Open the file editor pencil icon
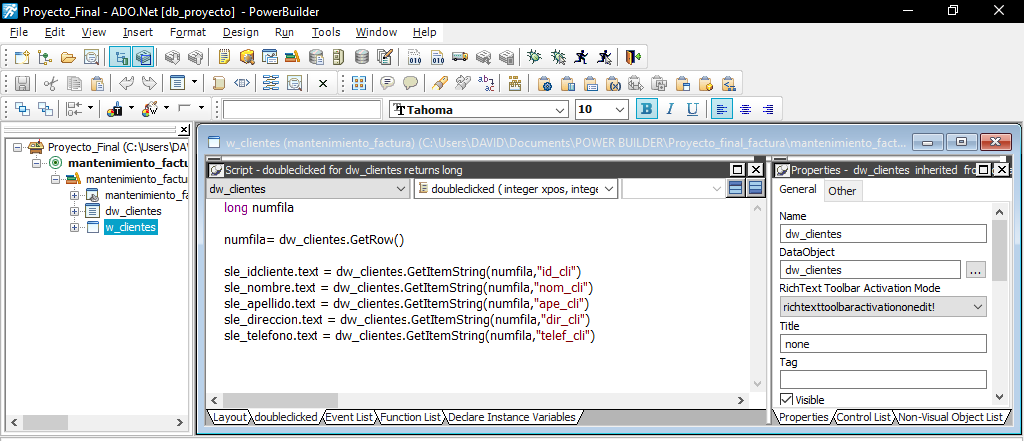The width and height of the screenshot is (1024, 441). [385, 57]
